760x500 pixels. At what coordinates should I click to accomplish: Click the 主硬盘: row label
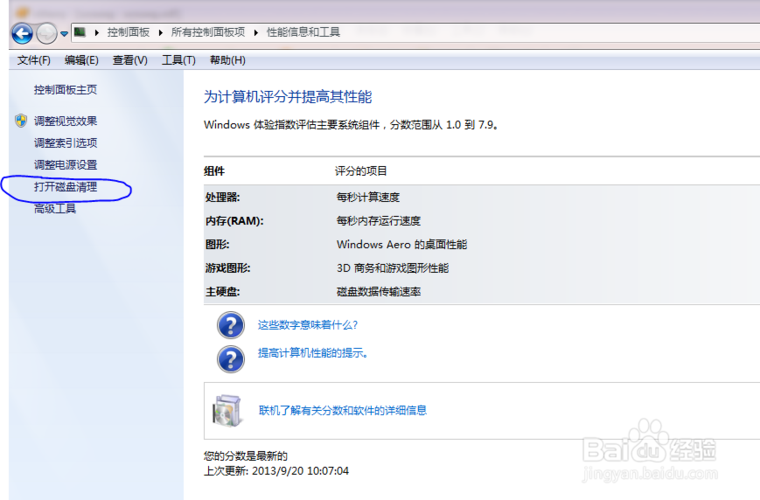tap(222, 292)
